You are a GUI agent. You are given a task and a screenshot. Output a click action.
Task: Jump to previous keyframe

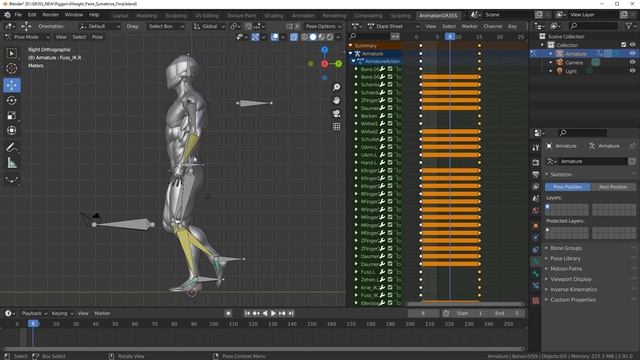click(x=256, y=313)
